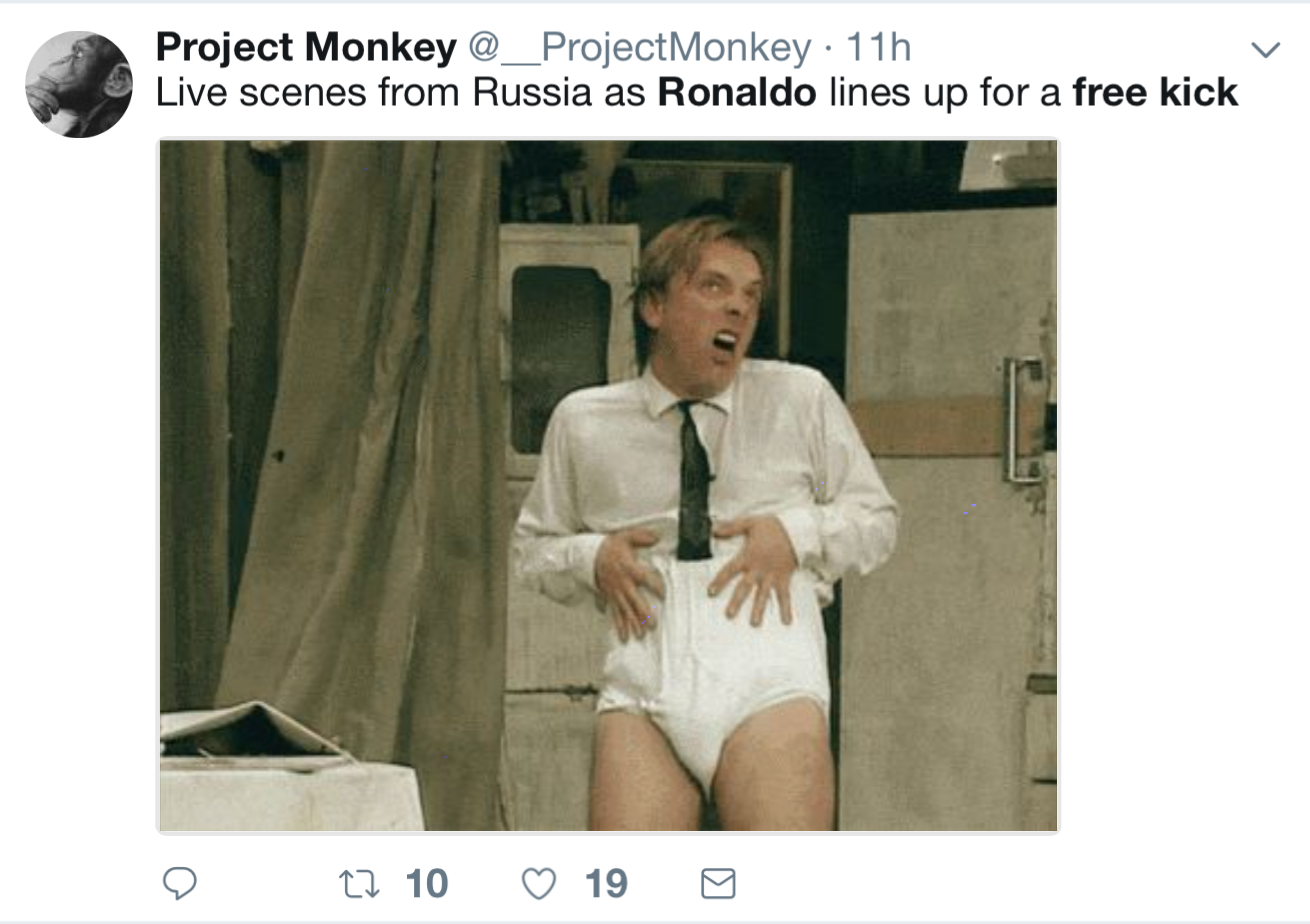This screenshot has height=924, width=1310.
Task: Visit the @__ProjectMonkey handle link
Action: [x=640, y=47]
